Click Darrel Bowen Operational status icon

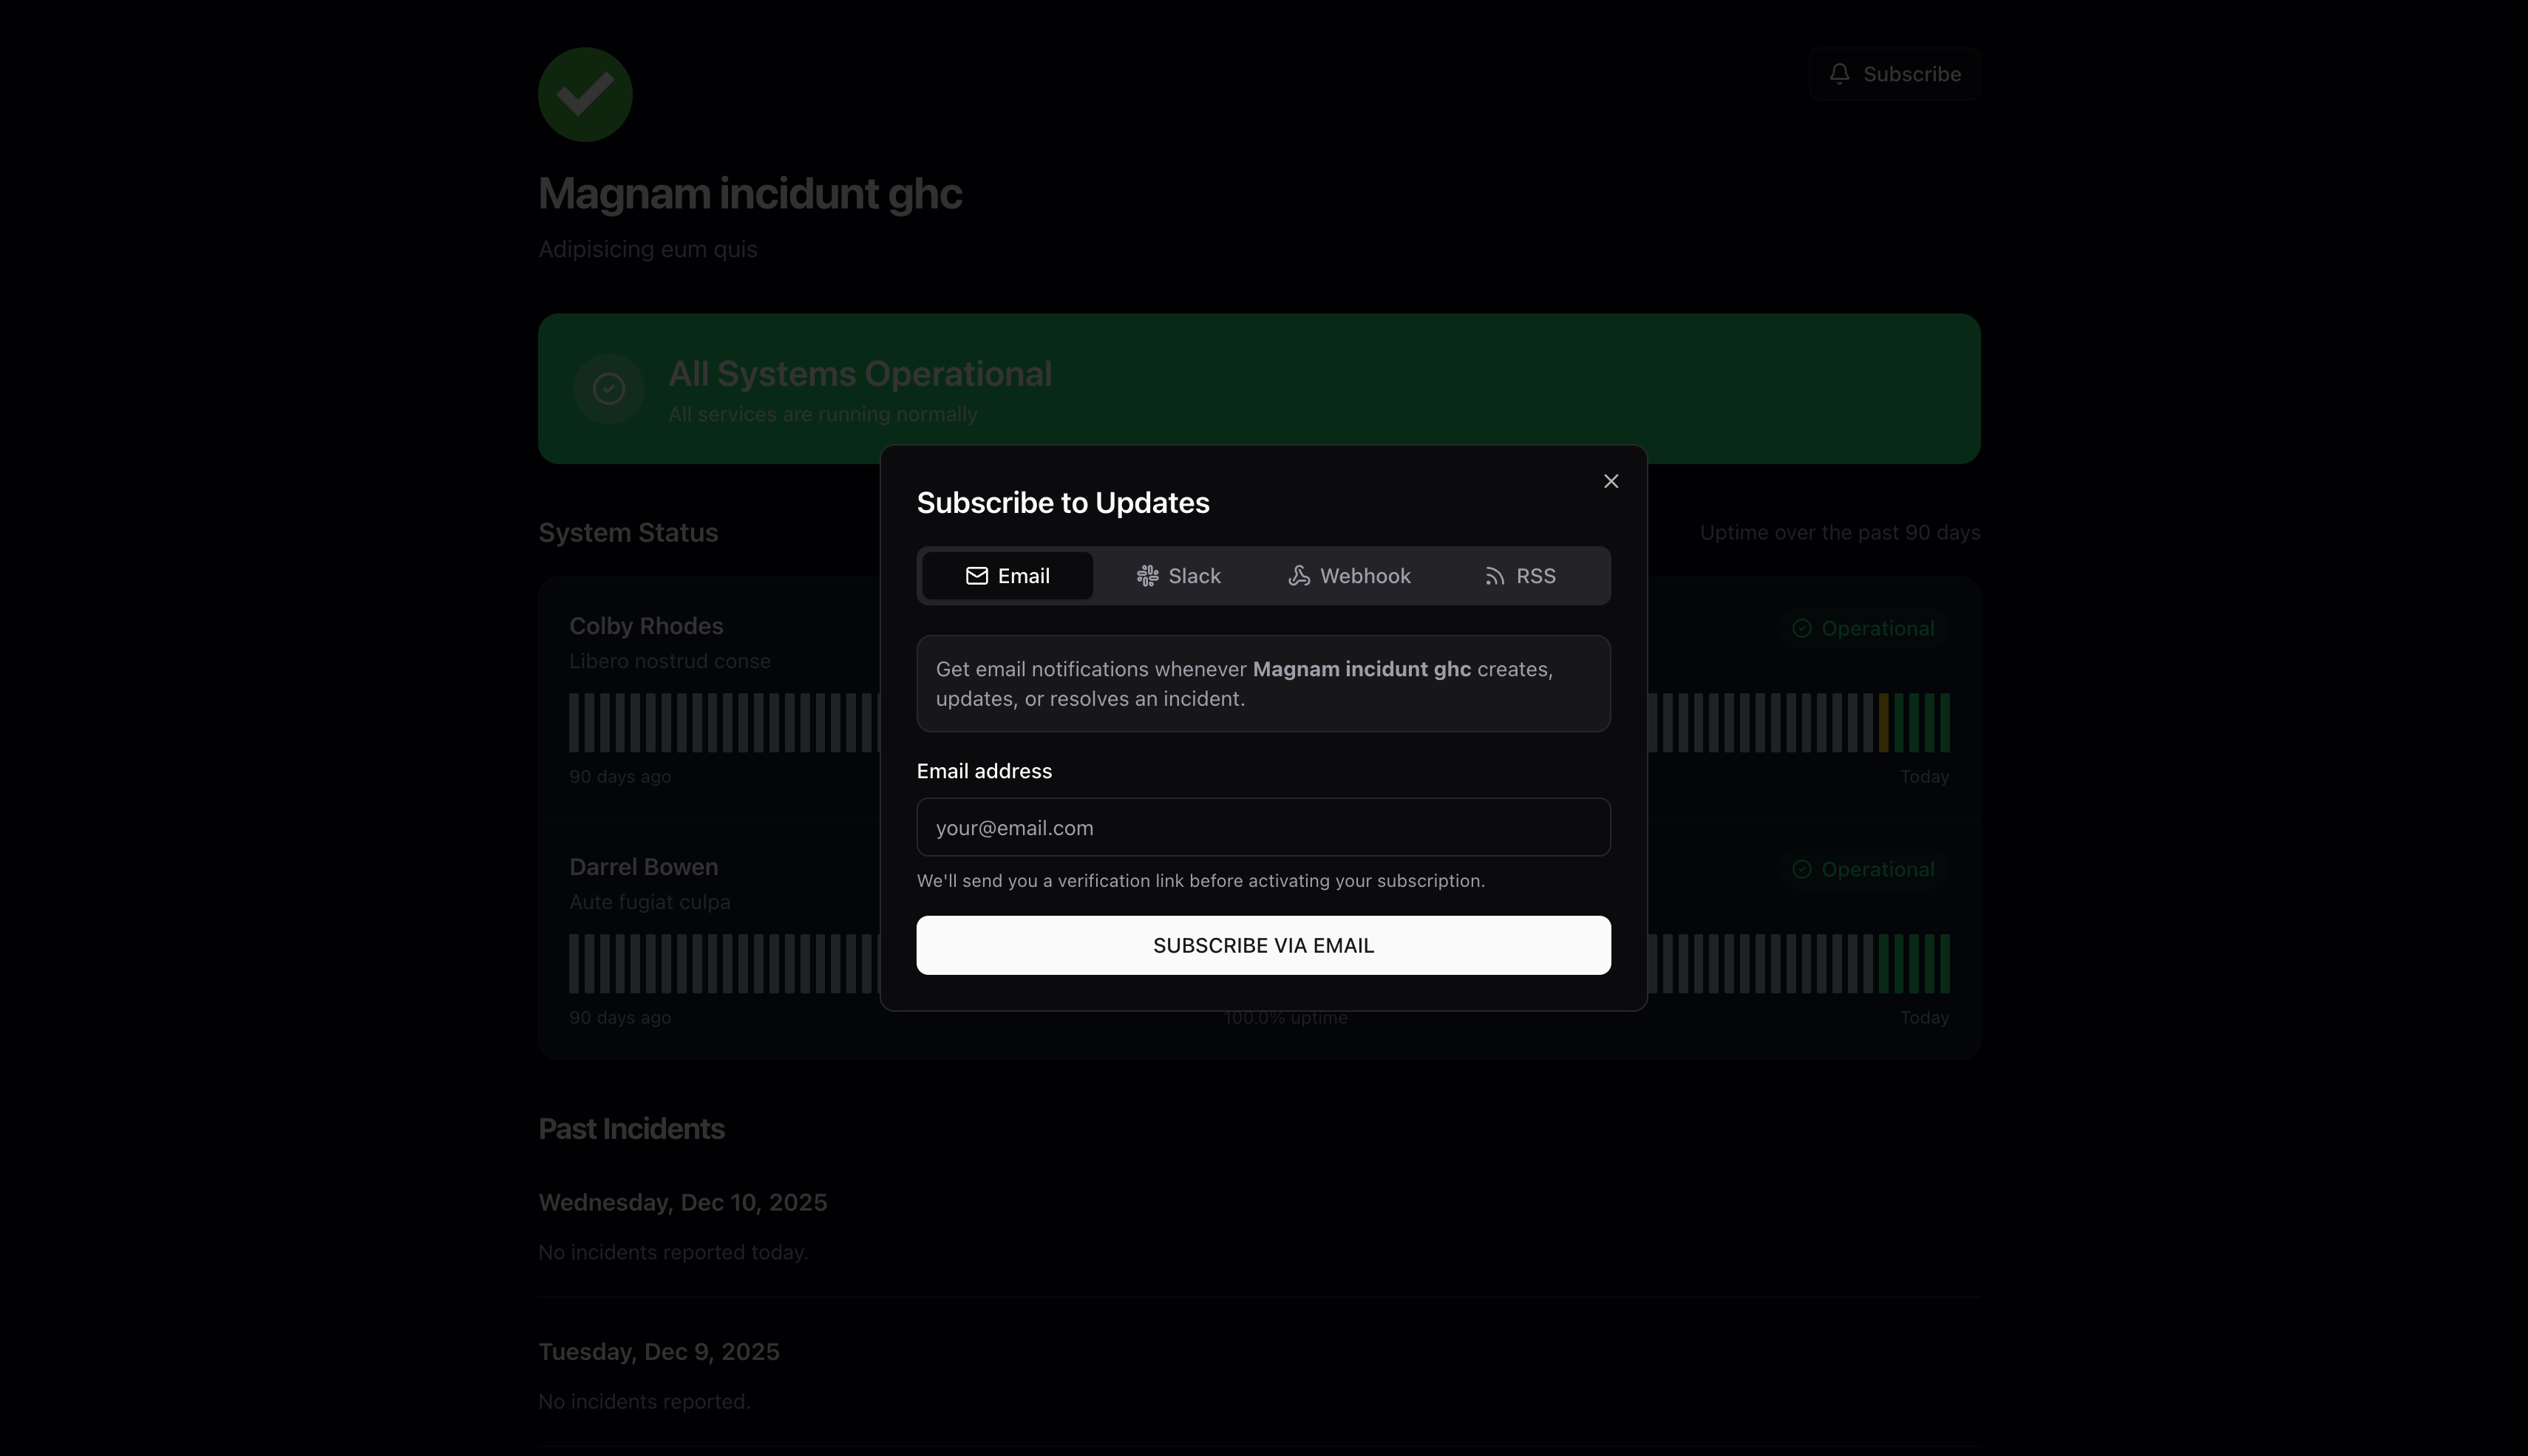click(1801, 870)
